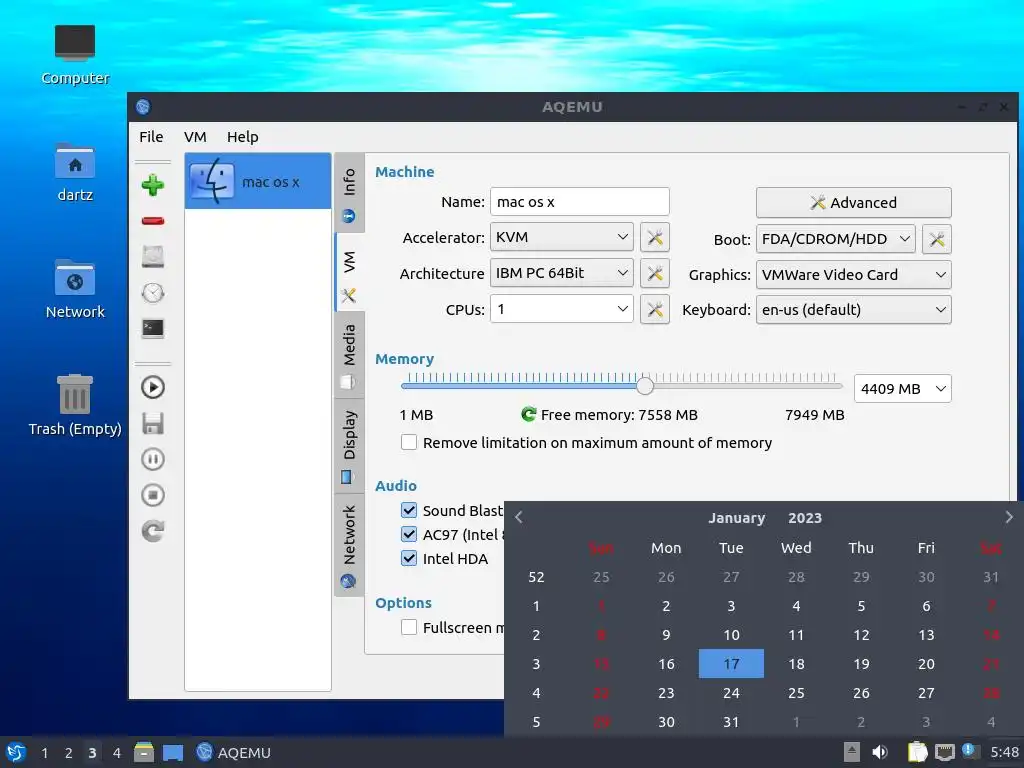Image resolution: width=1024 pixels, height=768 pixels.
Task: Switch to workspace 4 in taskbar
Action: tap(116, 752)
